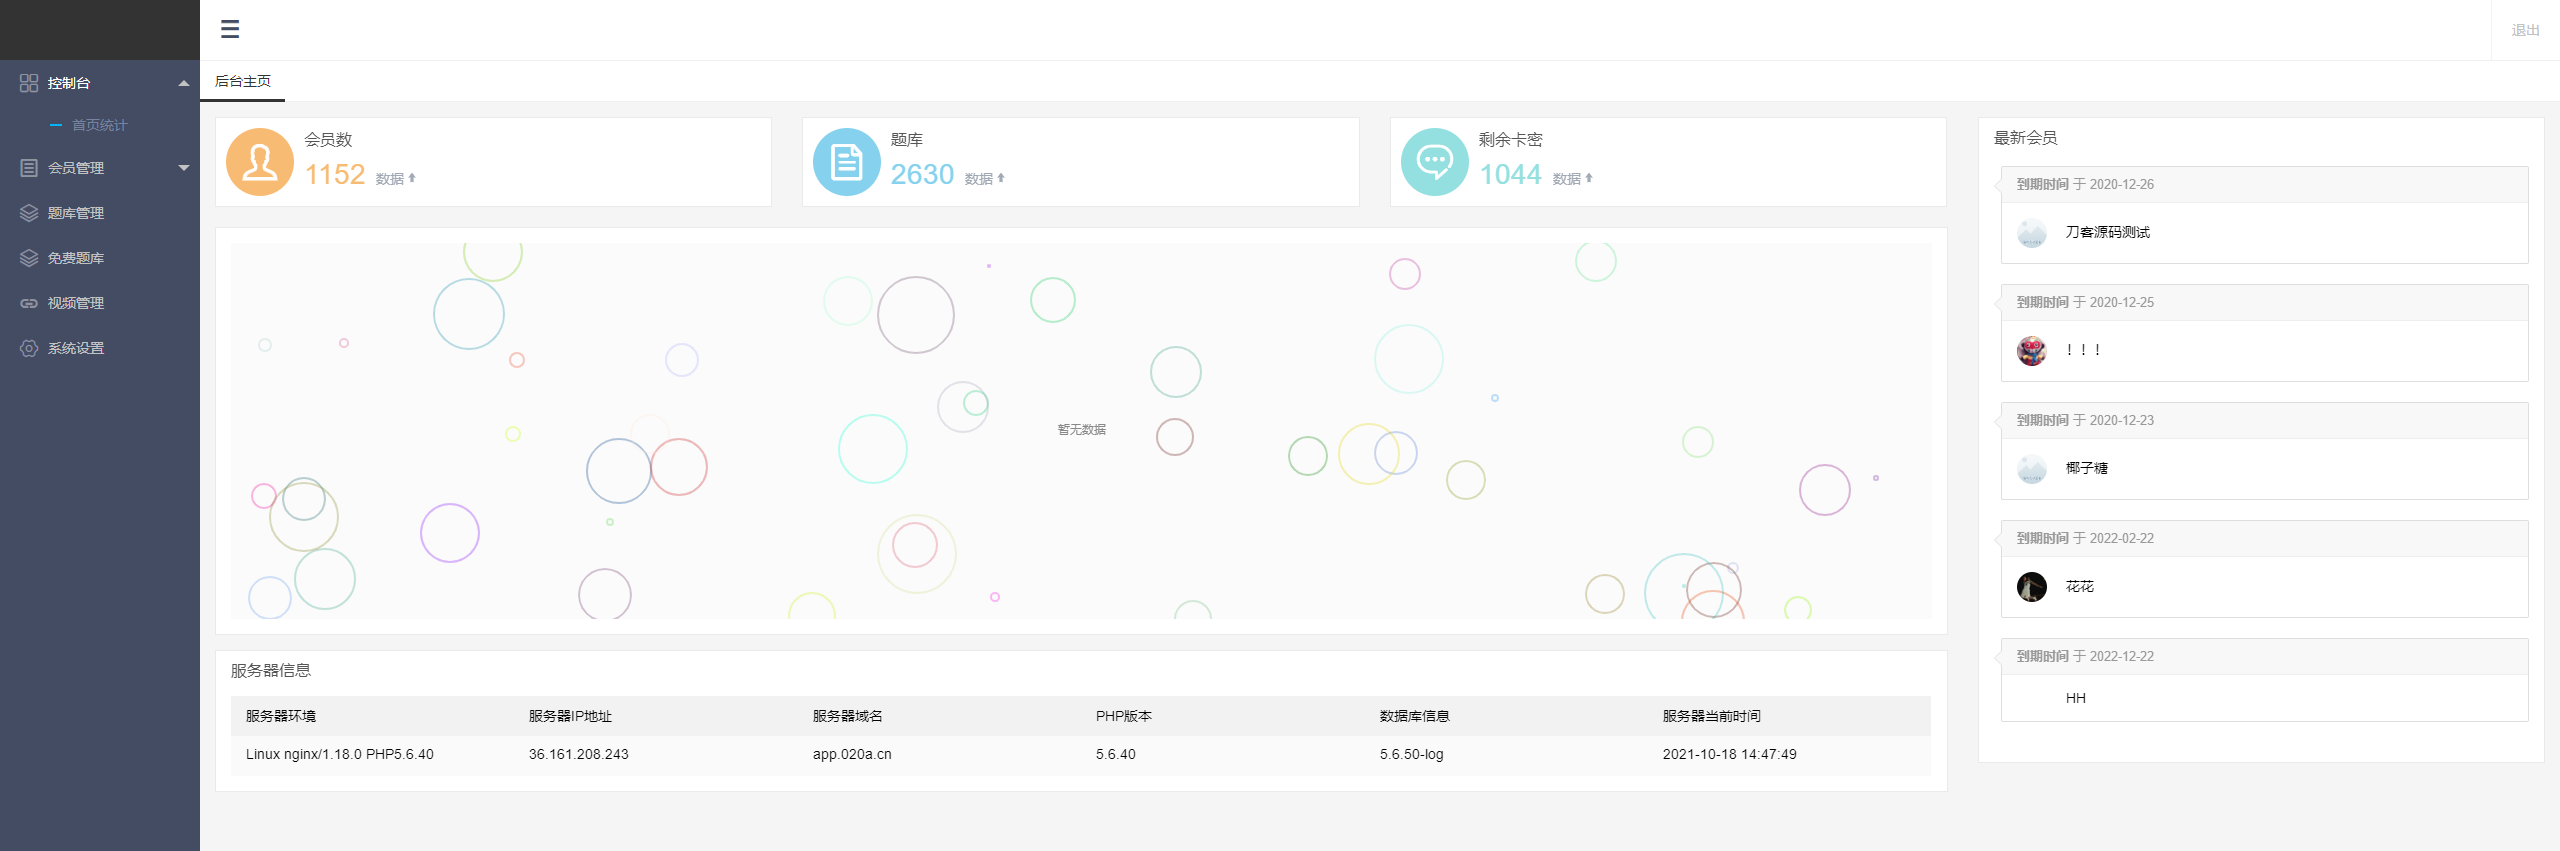
Task: Click the 视频管理 link icon in sidebar
Action: click(x=29, y=303)
